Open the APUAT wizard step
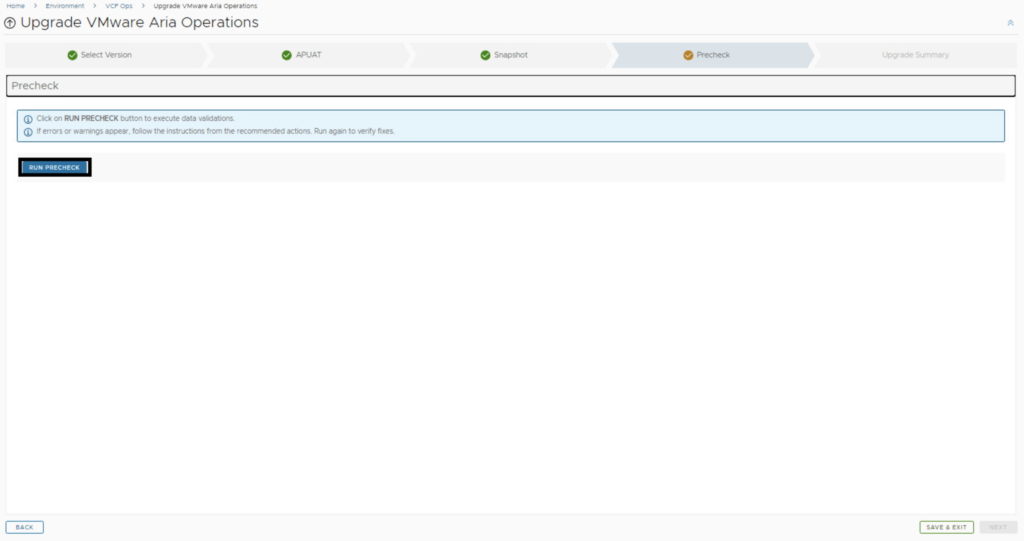The width and height of the screenshot is (1024, 541). tap(308, 55)
